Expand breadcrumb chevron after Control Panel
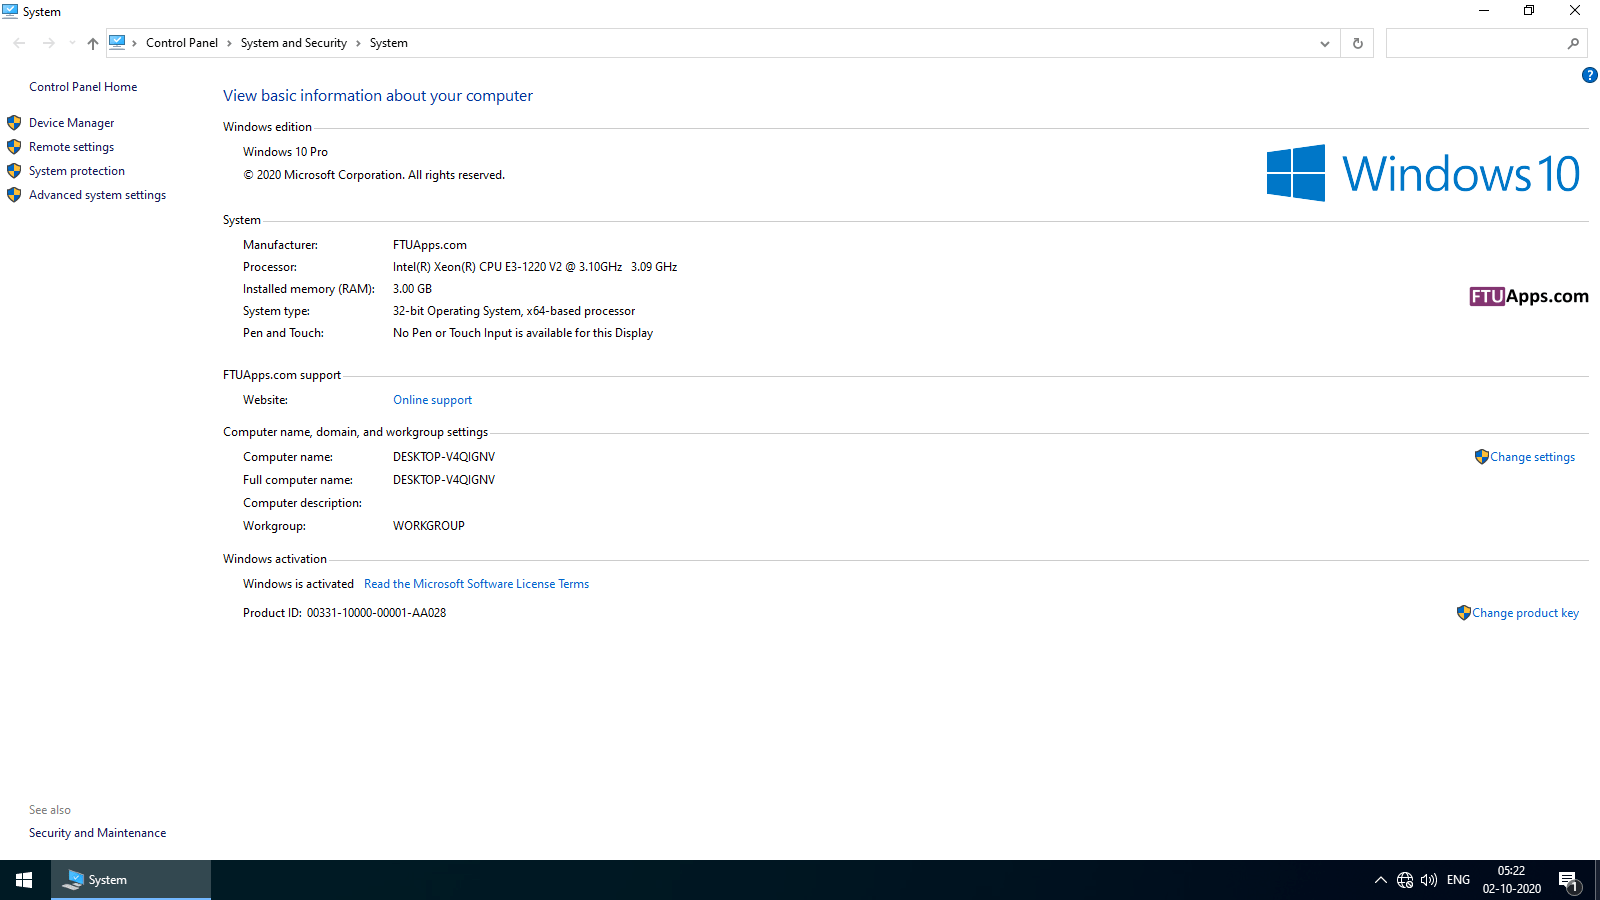The height and width of the screenshot is (900, 1600). coord(229,43)
